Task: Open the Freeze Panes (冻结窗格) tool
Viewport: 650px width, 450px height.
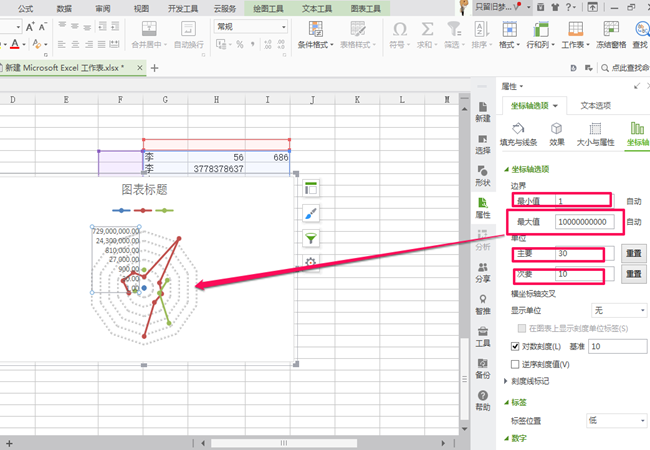Action: point(611,35)
